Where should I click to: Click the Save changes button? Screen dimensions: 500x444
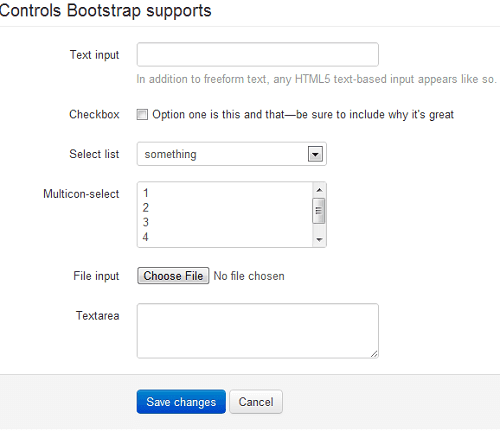[181, 402]
